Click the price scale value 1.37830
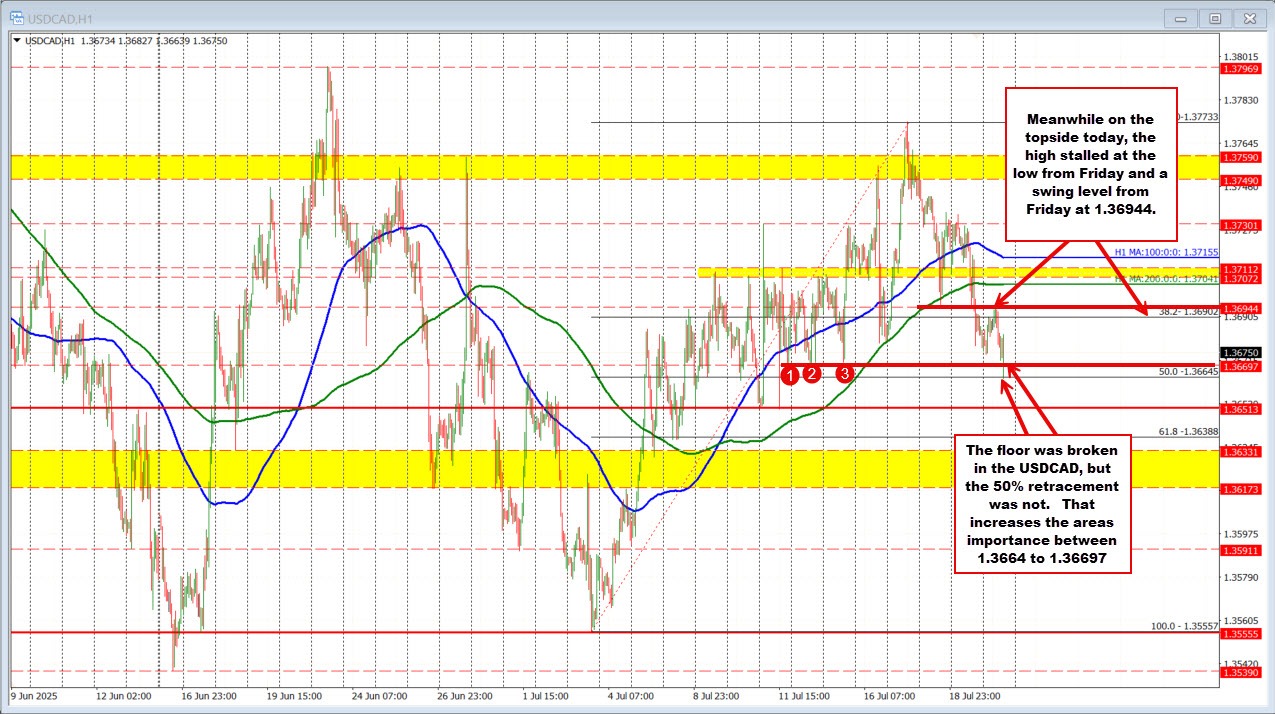The image size is (1275, 714). (x=1241, y=100)
